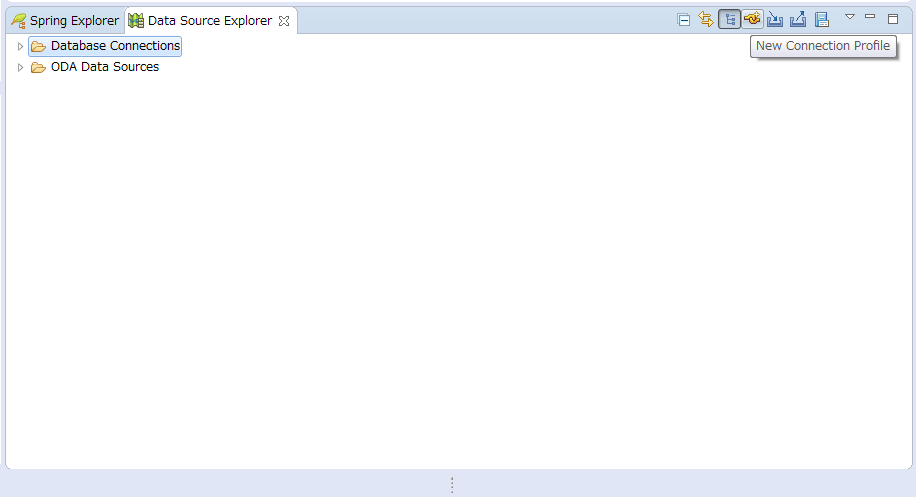Click the Collapse All toolbar icon
This screenshot has width=916, height=497.
coord(684,19)
